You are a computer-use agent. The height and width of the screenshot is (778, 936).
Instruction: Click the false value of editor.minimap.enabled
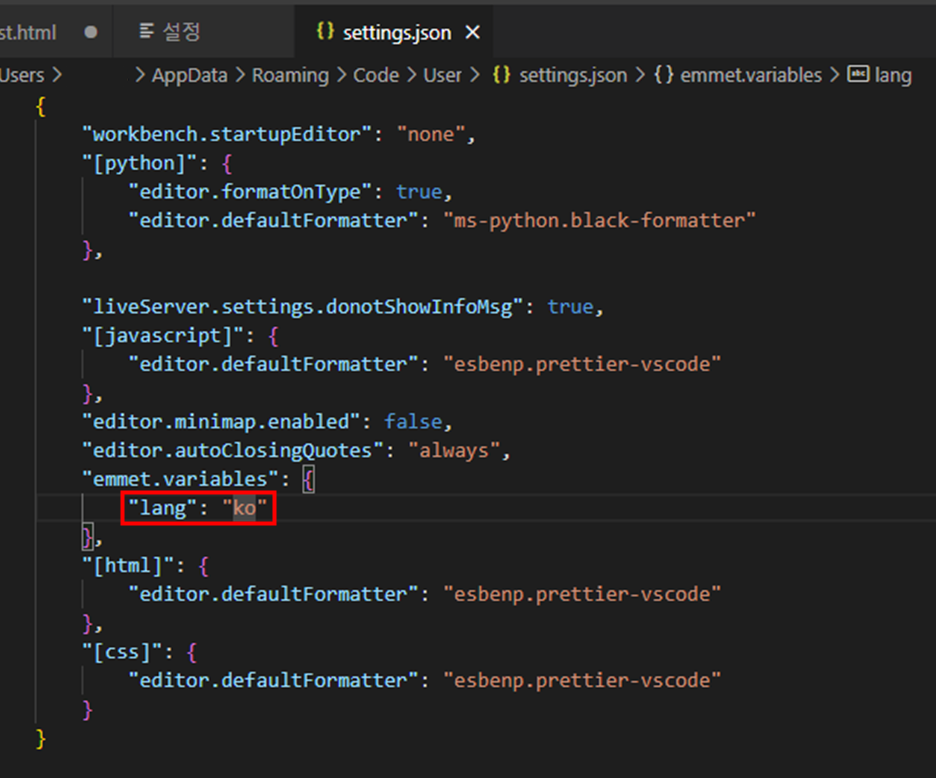pos(414,421)
